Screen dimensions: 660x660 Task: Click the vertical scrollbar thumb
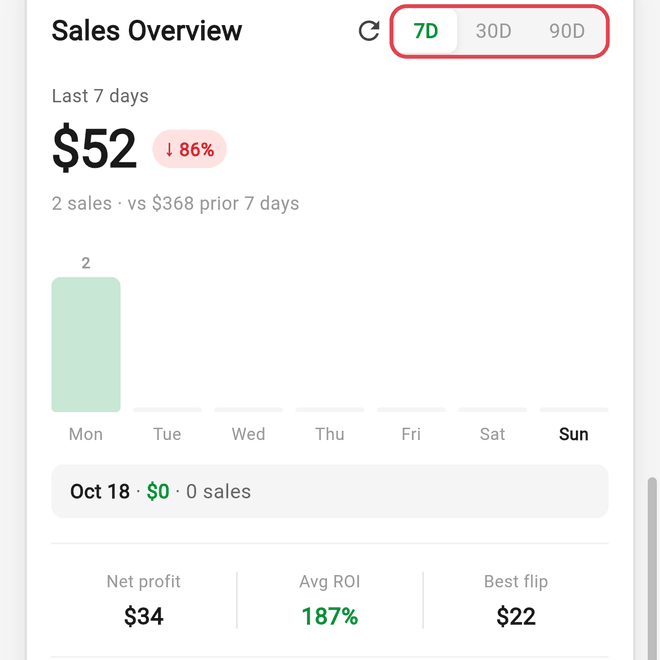click(652, 568)
